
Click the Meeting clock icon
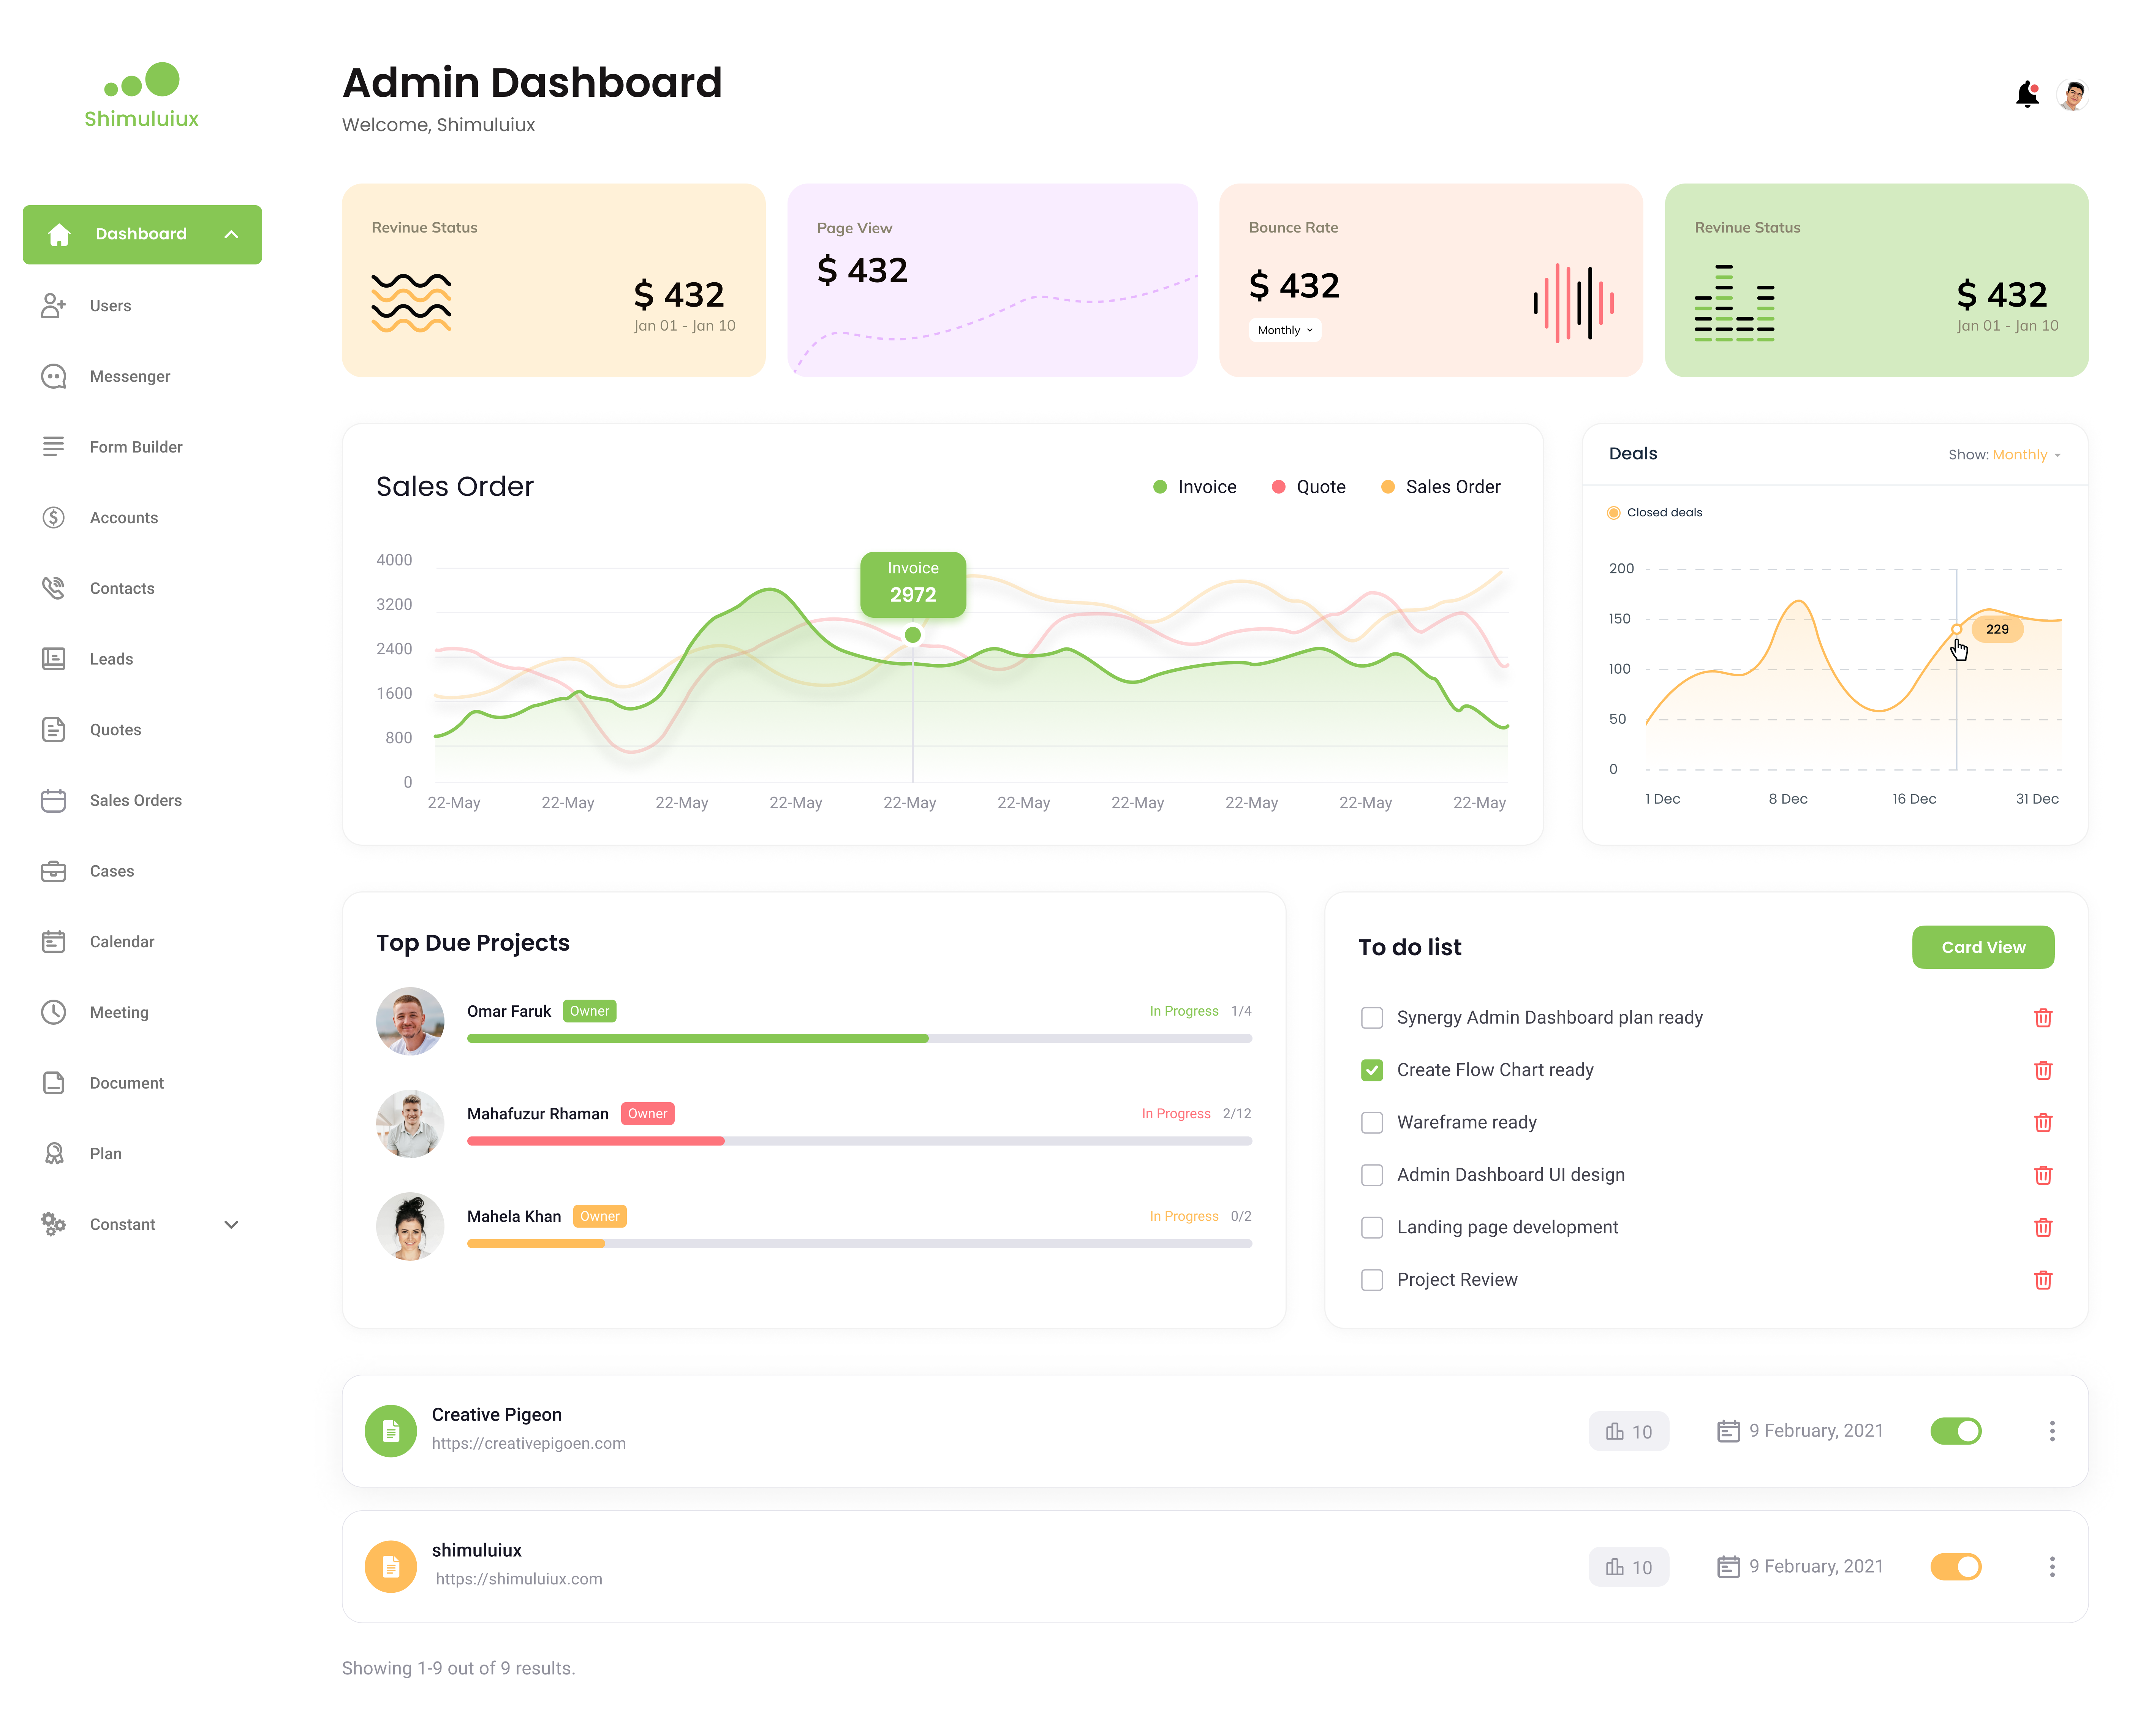53,1012
